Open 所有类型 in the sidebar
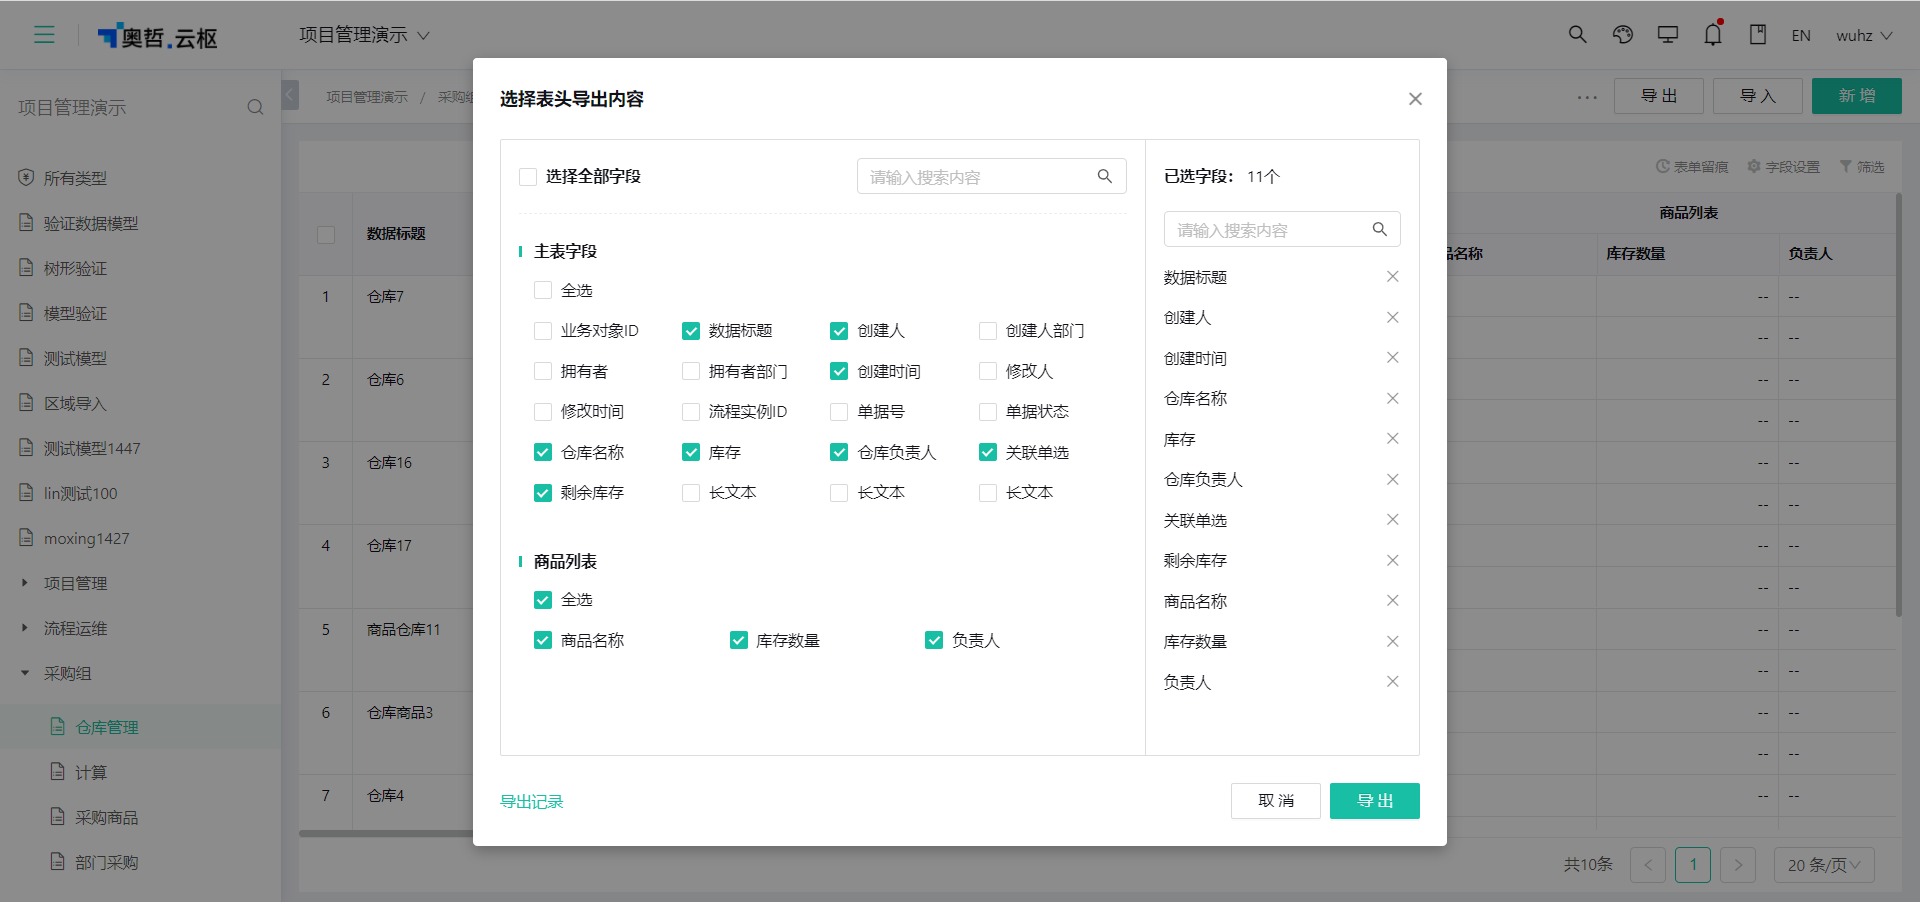The height and width of the screenshot is (902, 1920). [x=75, y=178]
